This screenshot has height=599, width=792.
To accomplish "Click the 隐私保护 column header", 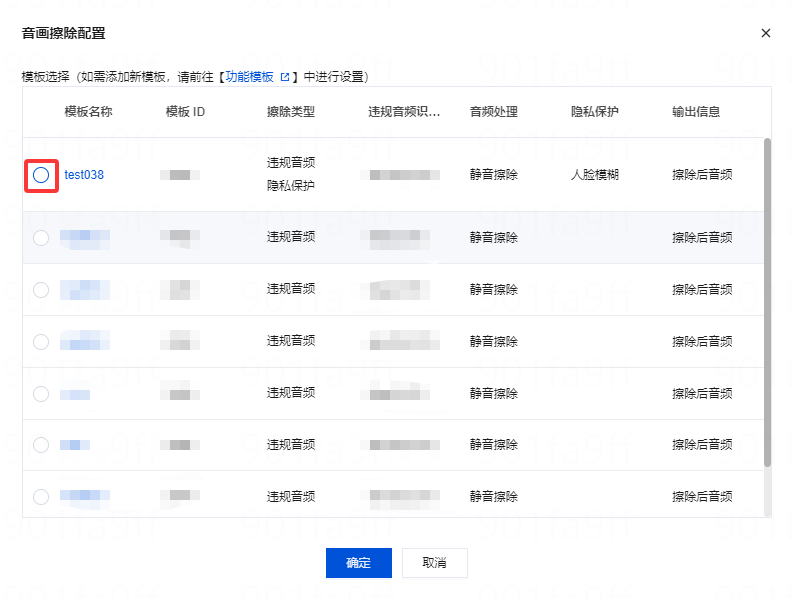I will 595,112.
